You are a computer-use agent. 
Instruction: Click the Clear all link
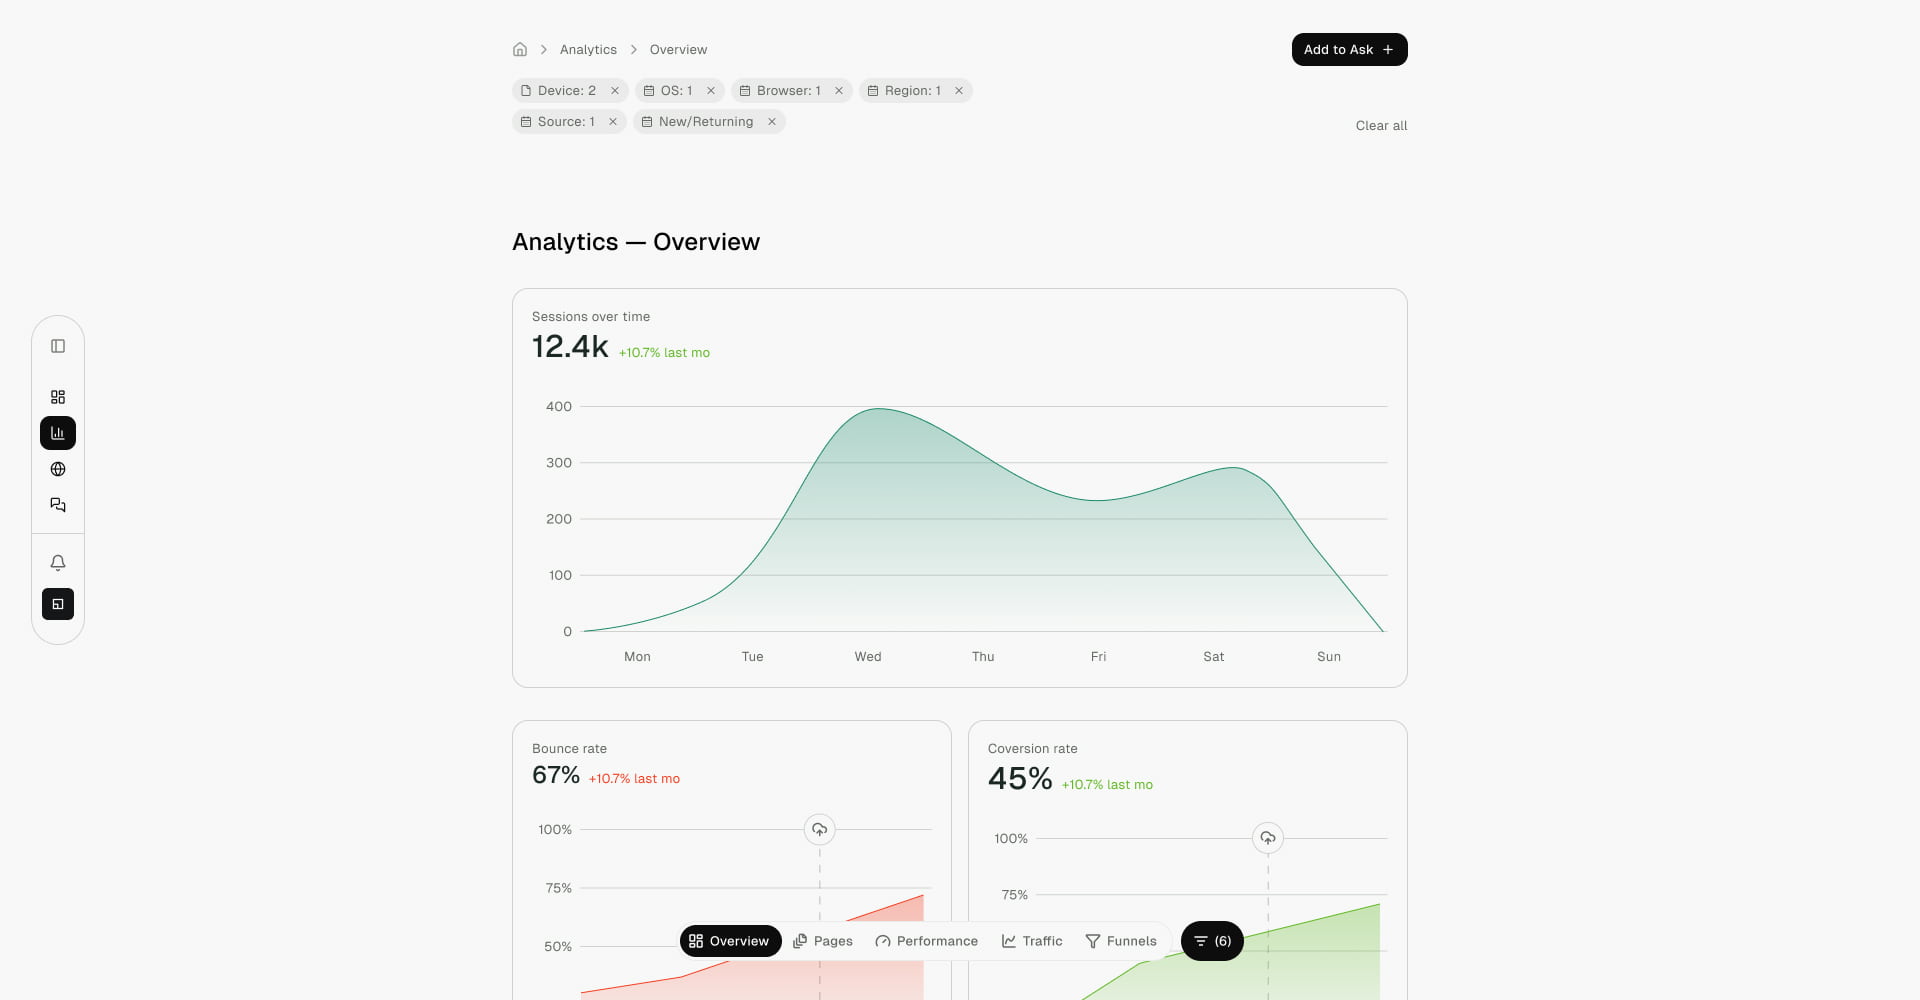pos(1381,126)
